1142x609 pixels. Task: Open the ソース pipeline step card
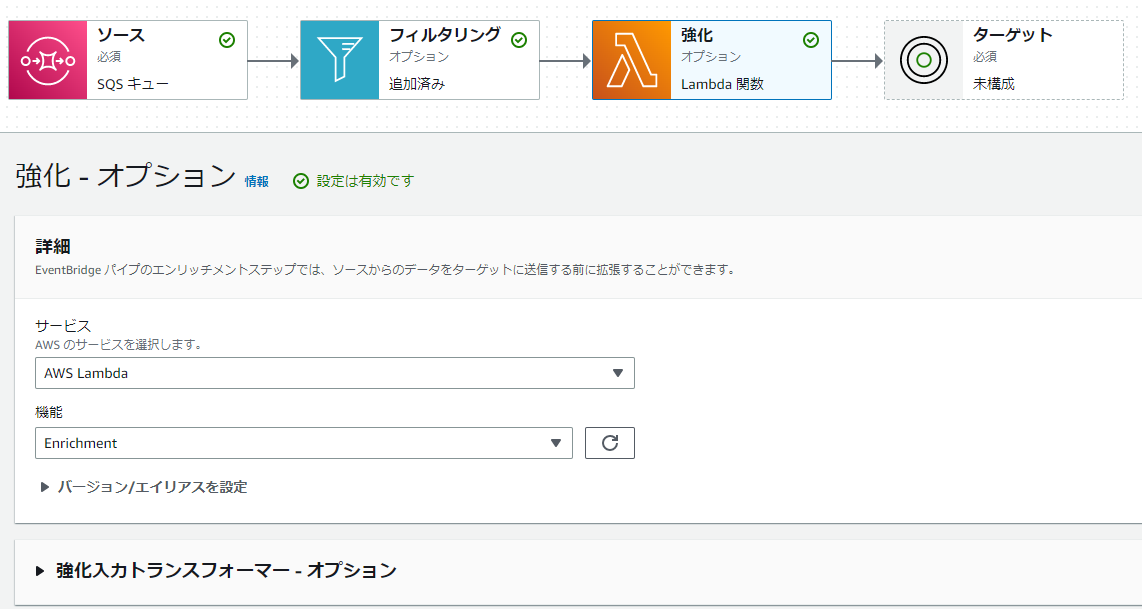point(128,60)
